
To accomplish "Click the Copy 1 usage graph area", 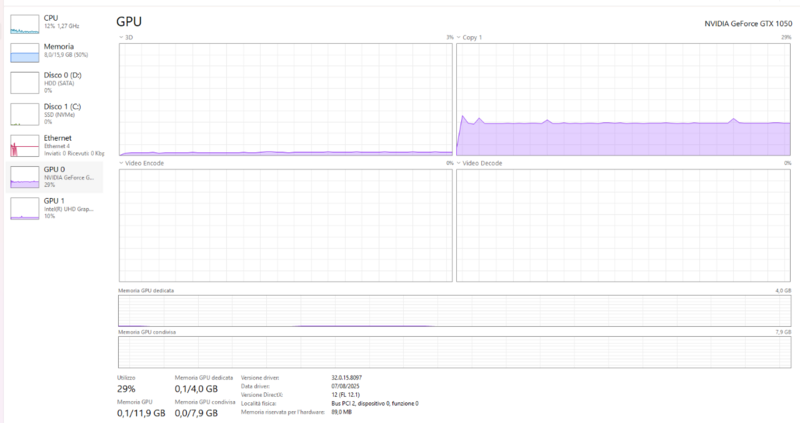I will point(623,100).
